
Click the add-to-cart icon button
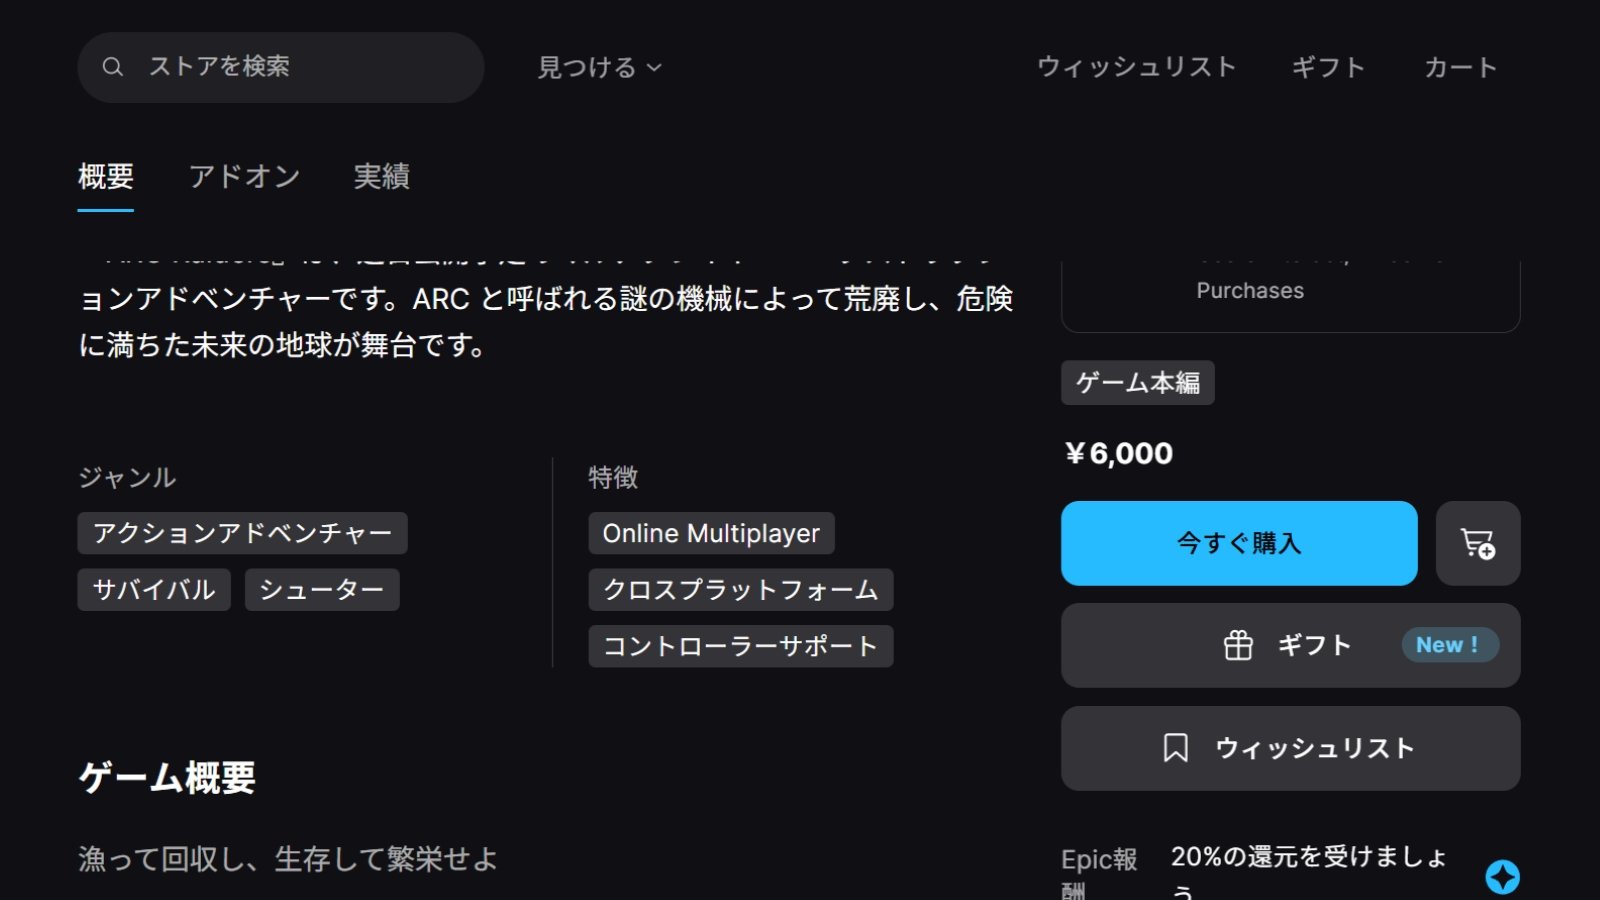[1477, 543]
